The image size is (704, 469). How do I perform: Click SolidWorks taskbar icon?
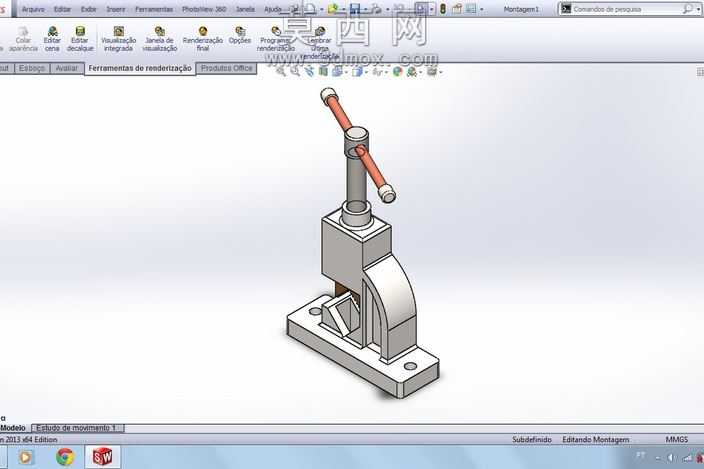pos(102,457)
